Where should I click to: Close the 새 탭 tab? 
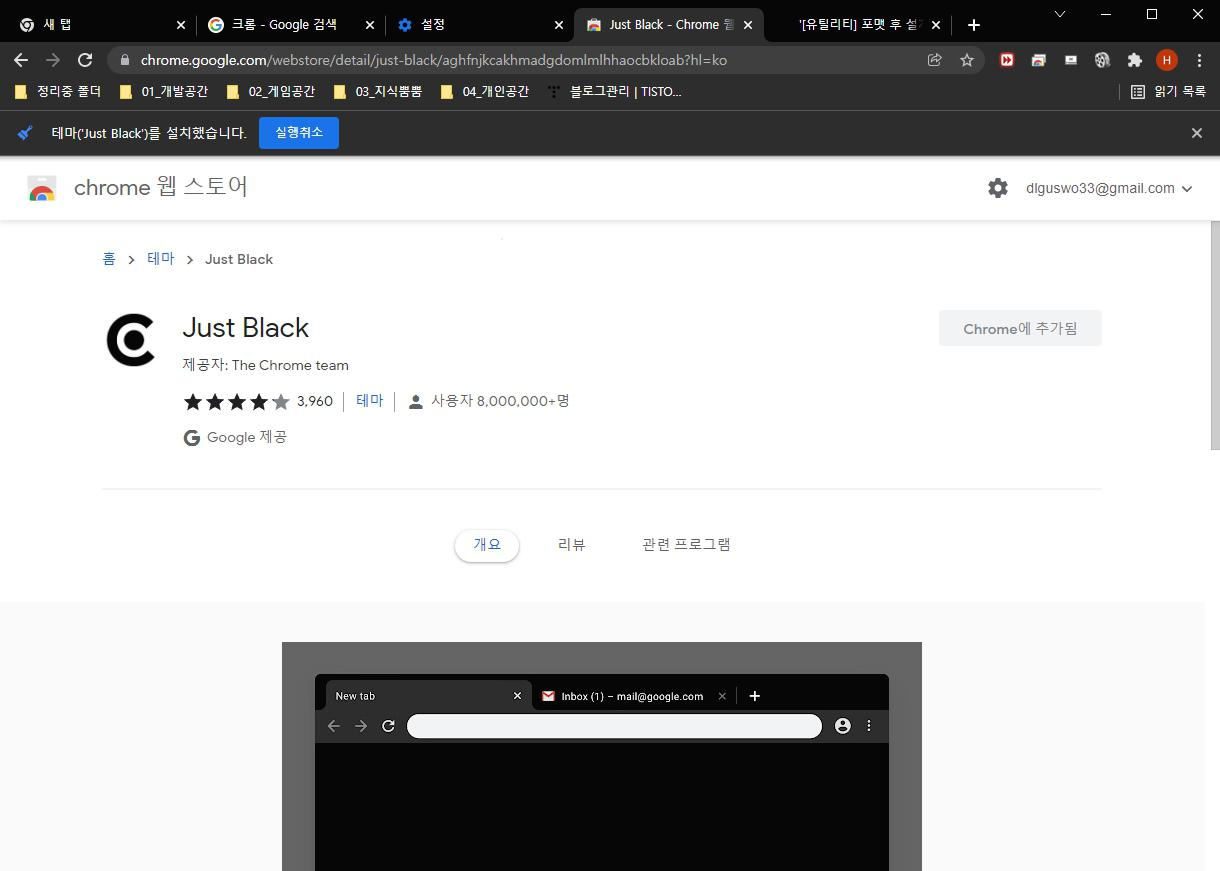click(181, 25)
